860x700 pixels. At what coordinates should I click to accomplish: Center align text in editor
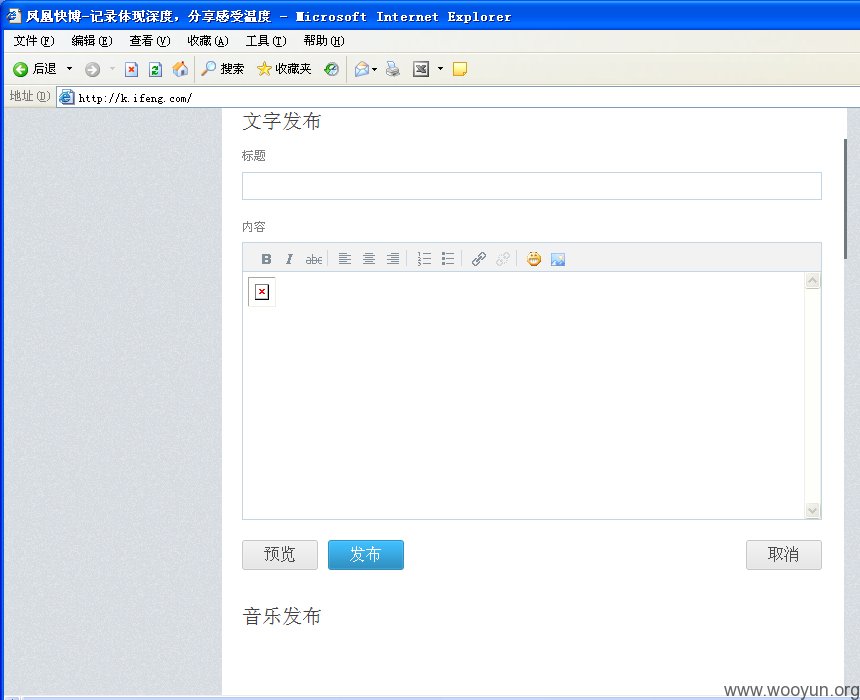point(369,259)
